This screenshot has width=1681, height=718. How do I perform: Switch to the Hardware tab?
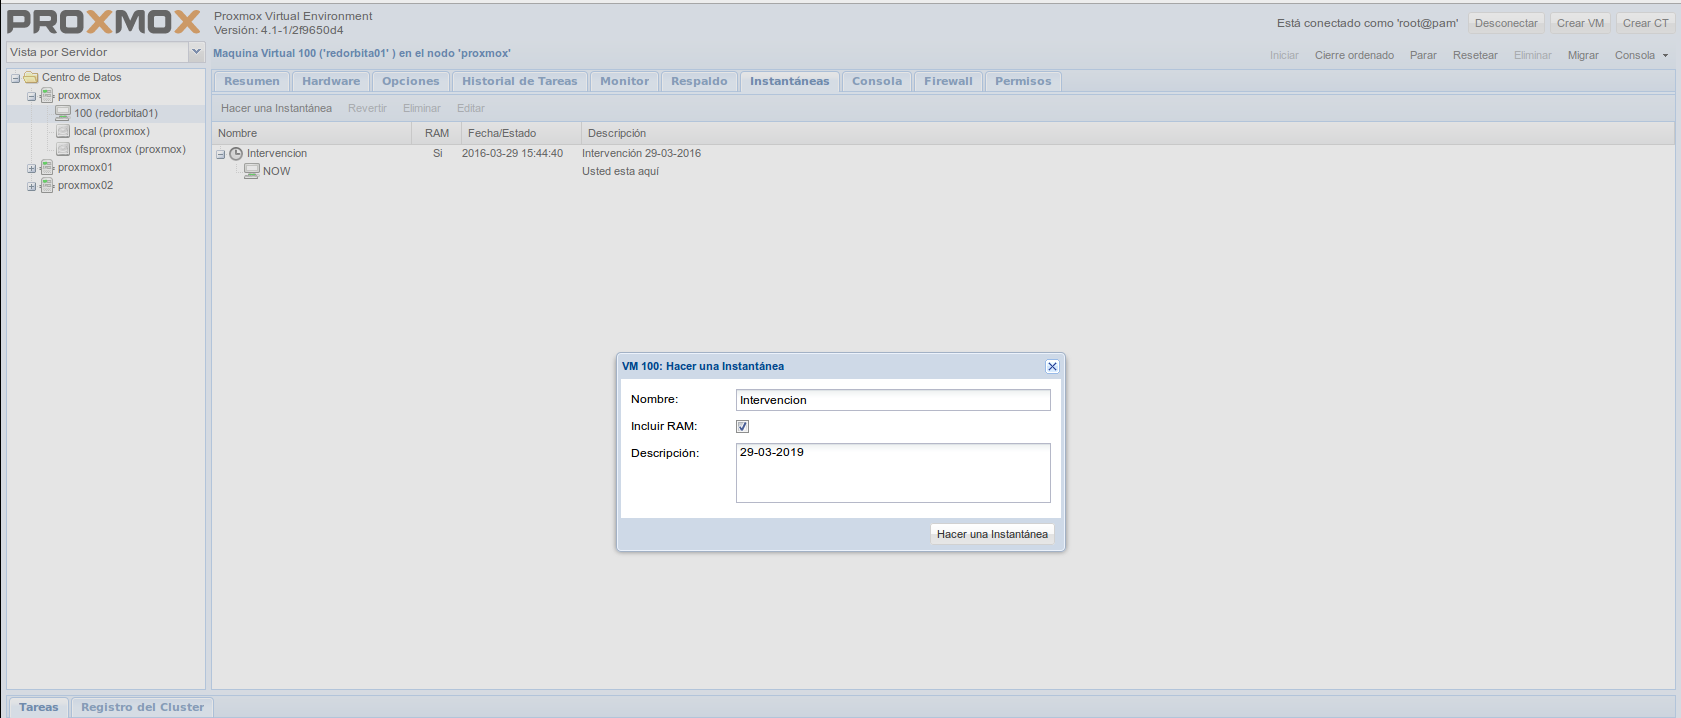331,82
